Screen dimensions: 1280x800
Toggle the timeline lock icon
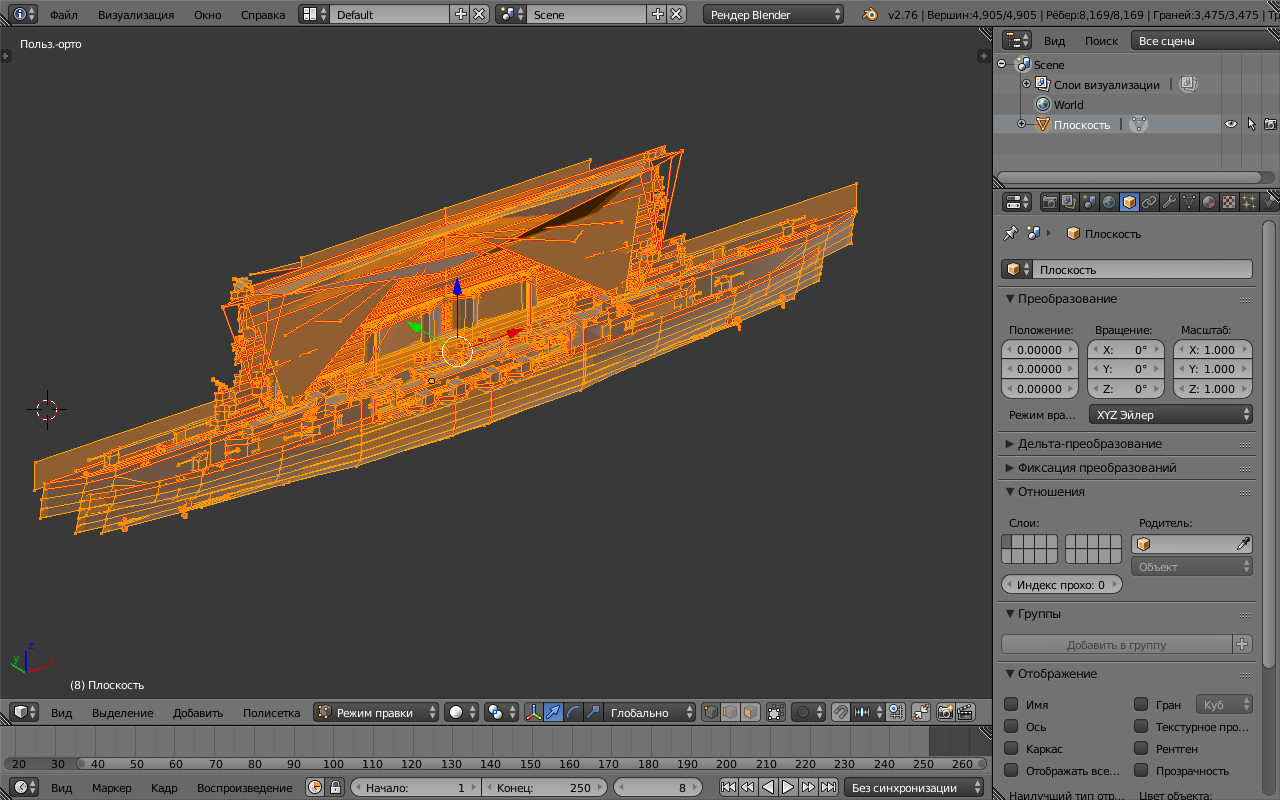click(336, 788)
